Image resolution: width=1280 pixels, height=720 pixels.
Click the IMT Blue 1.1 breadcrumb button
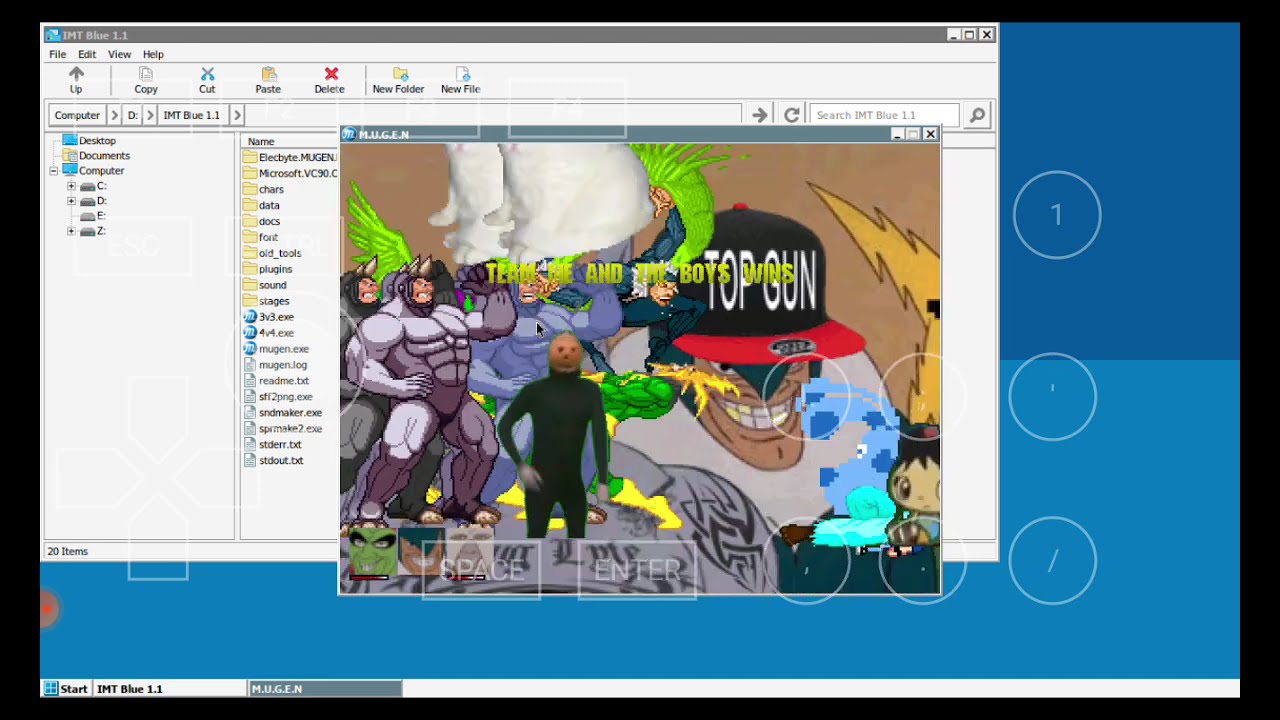[192, 115]
